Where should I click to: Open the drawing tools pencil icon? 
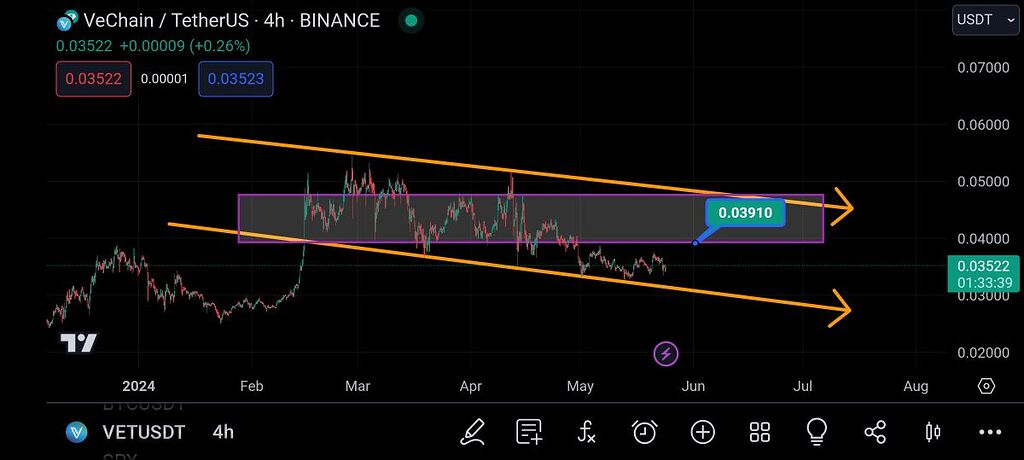pyautogui.click(x=473, y=432)
